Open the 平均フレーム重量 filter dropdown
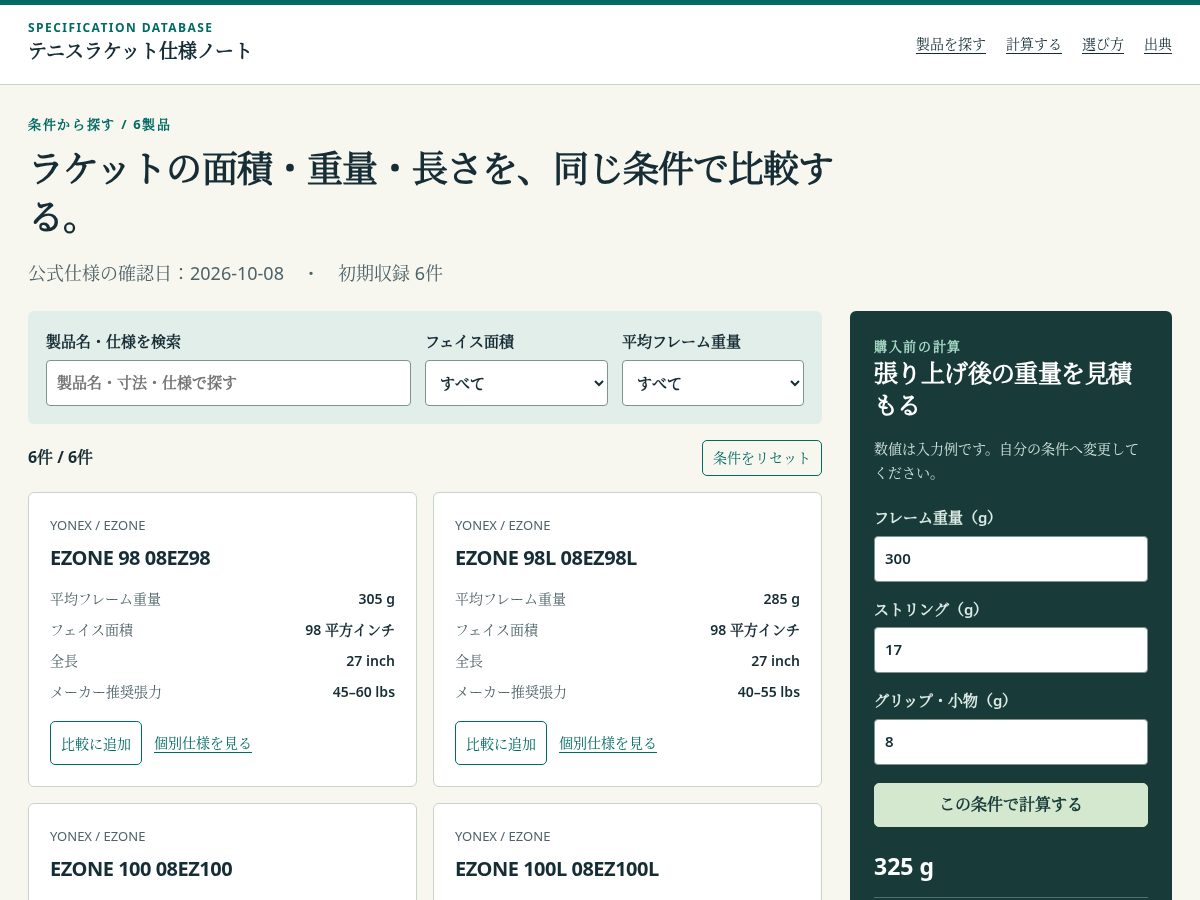Viewport: 1200px width, 900px height. pyautogui.click(x=713, y=383)
